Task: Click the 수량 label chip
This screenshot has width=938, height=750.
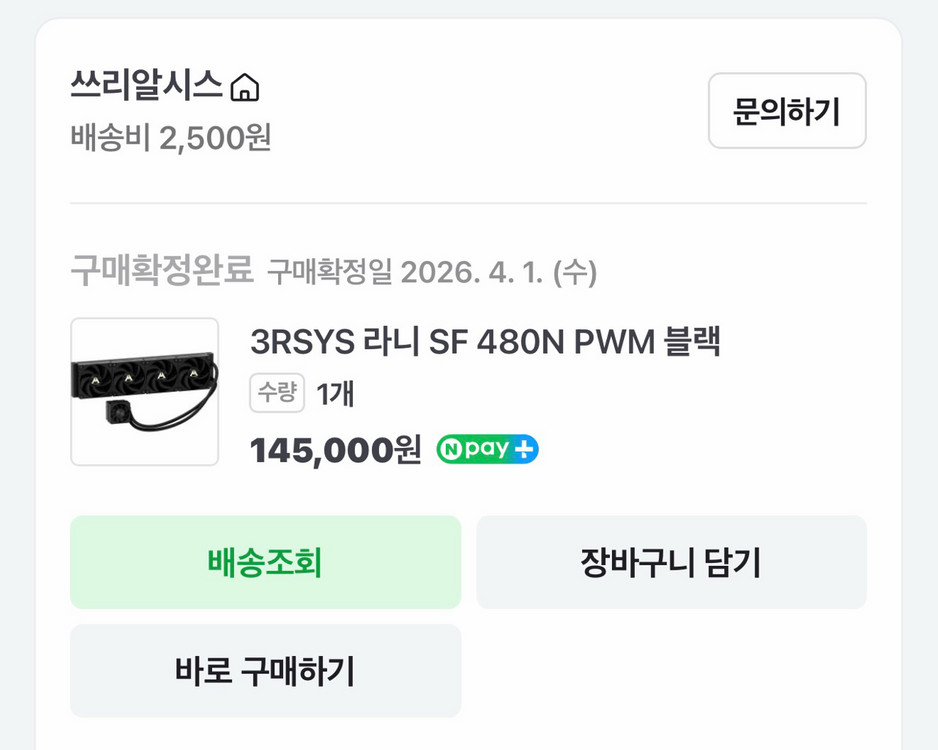Action: pos(276,393)
